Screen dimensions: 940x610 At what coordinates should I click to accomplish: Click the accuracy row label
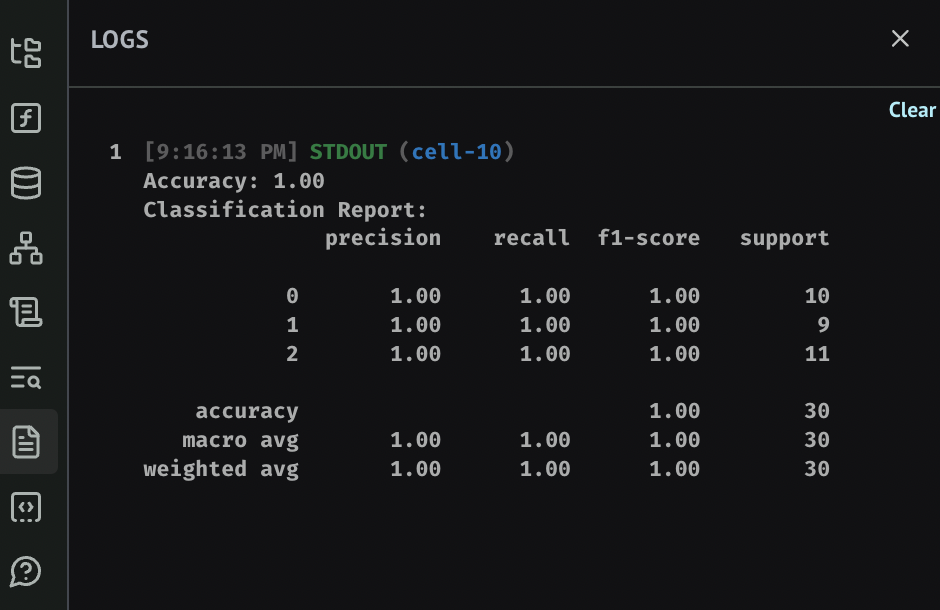pyautogui.click(x=247, y=411)
